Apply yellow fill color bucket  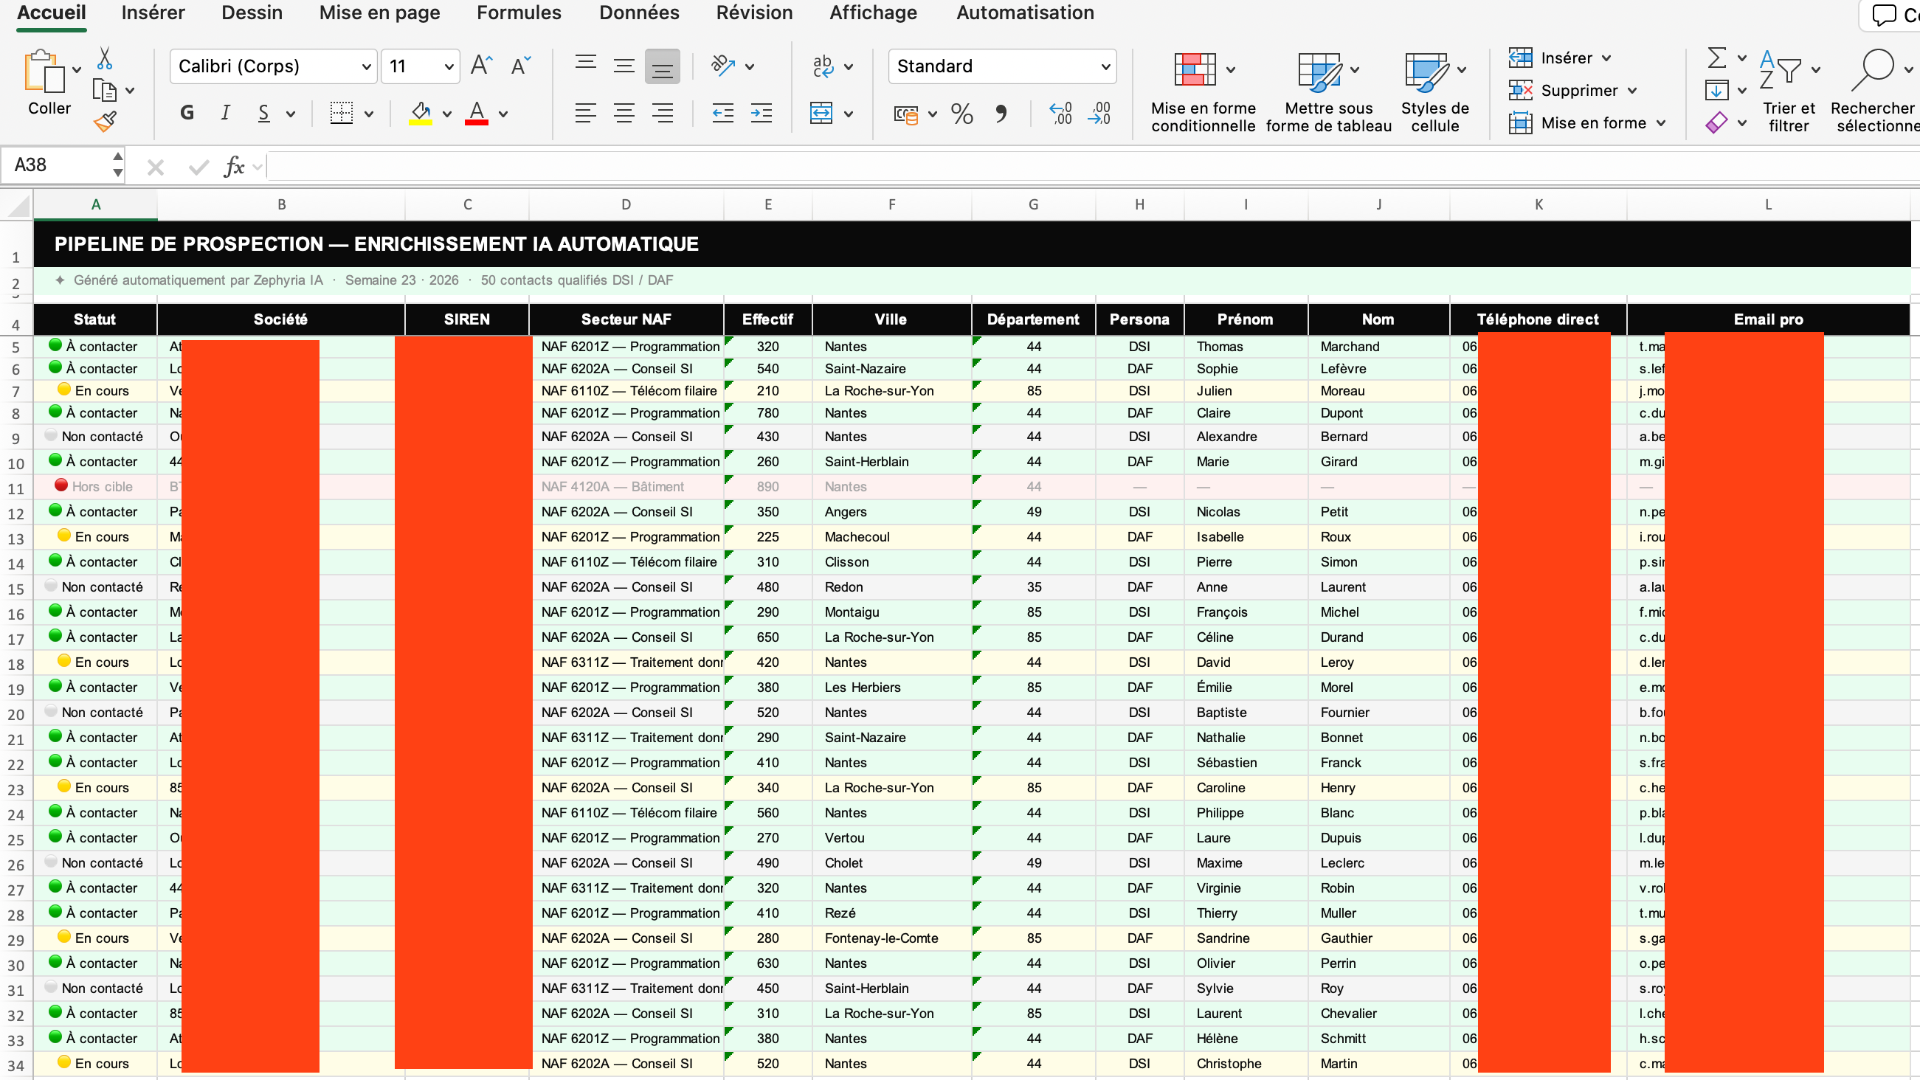421,113
